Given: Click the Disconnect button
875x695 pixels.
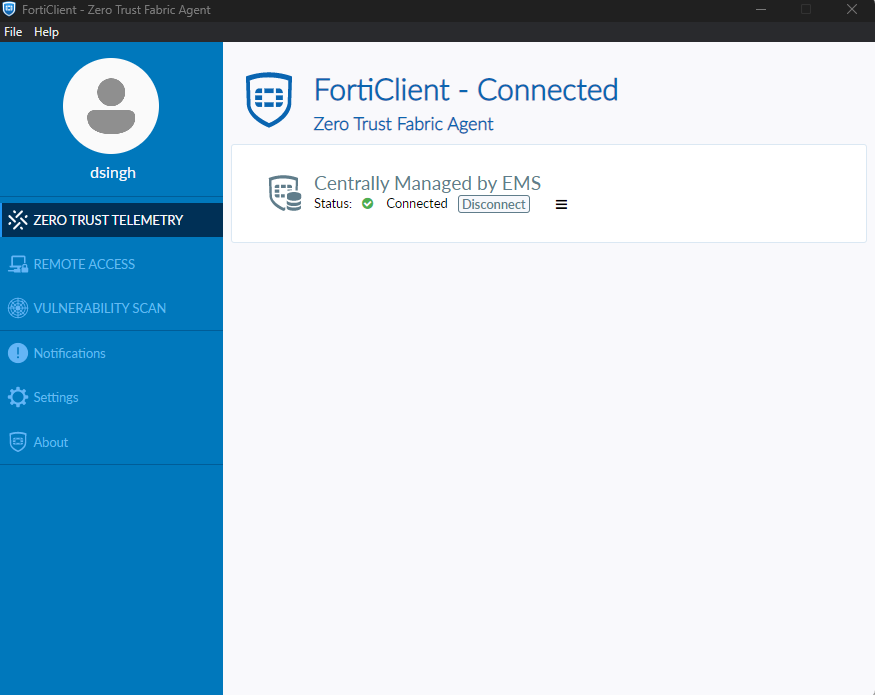Looking at the screenshot, I should tap(494, 204).
